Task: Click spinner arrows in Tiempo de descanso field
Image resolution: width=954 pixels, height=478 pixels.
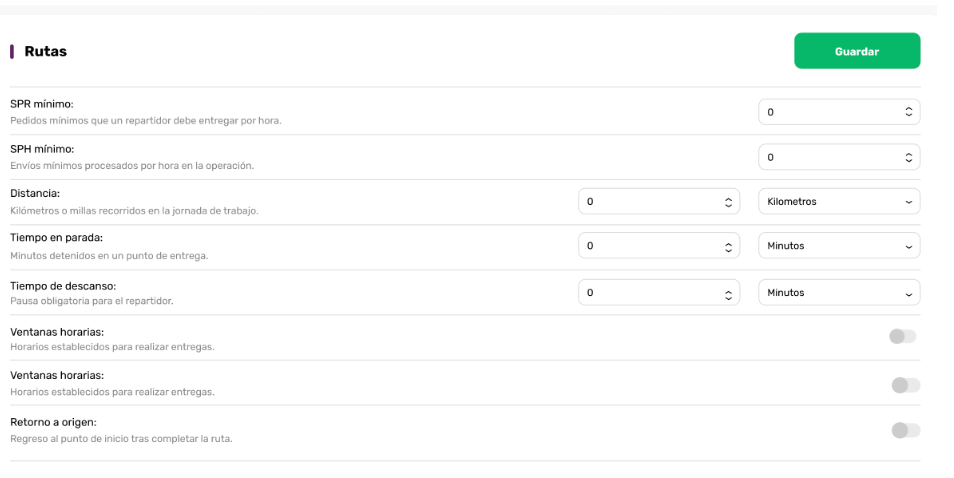Action: pyautogui.click(x=728, y=294)
